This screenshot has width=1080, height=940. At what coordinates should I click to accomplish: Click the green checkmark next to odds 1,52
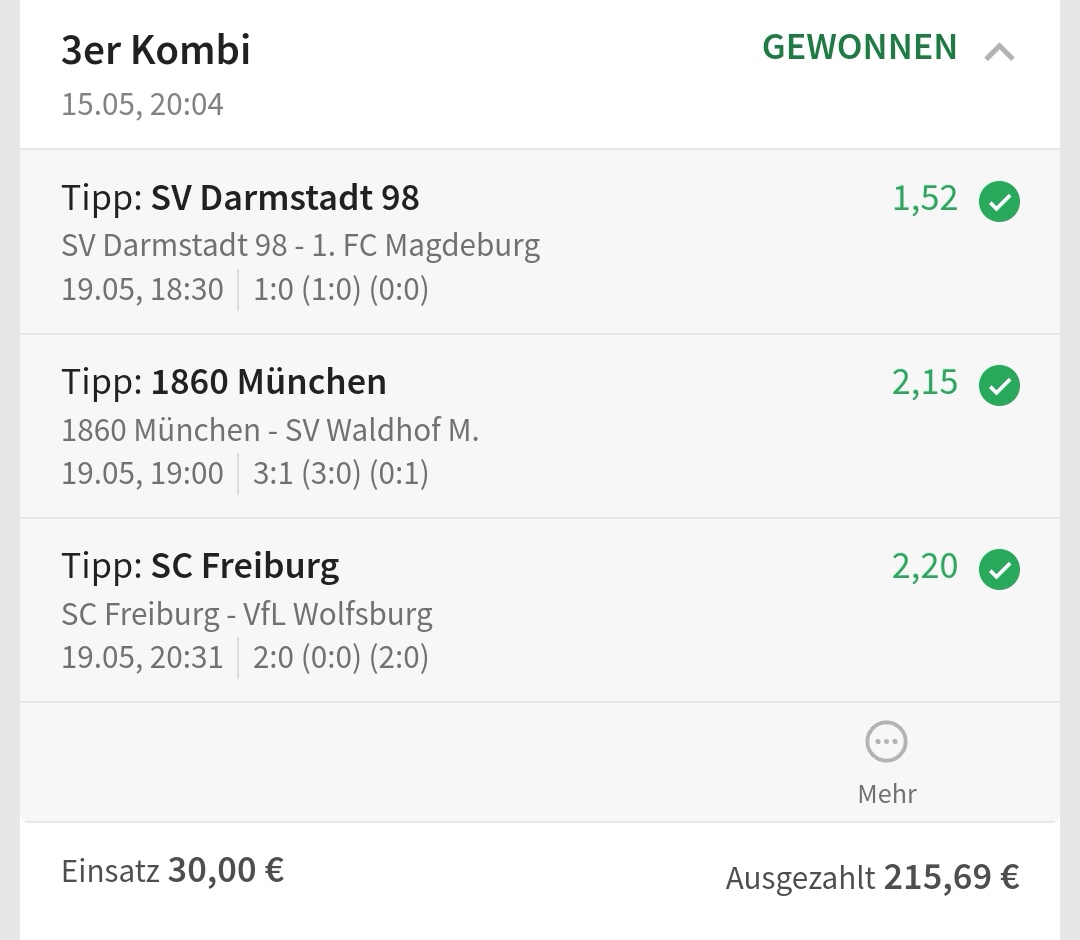(999, 202)
